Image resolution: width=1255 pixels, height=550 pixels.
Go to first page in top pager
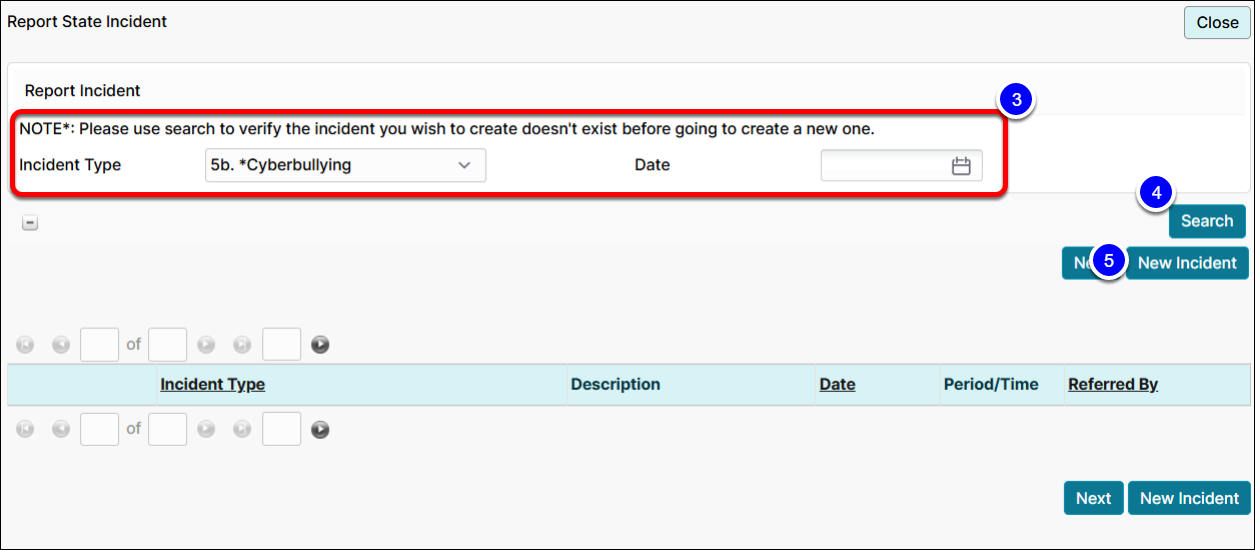(26, 345)
